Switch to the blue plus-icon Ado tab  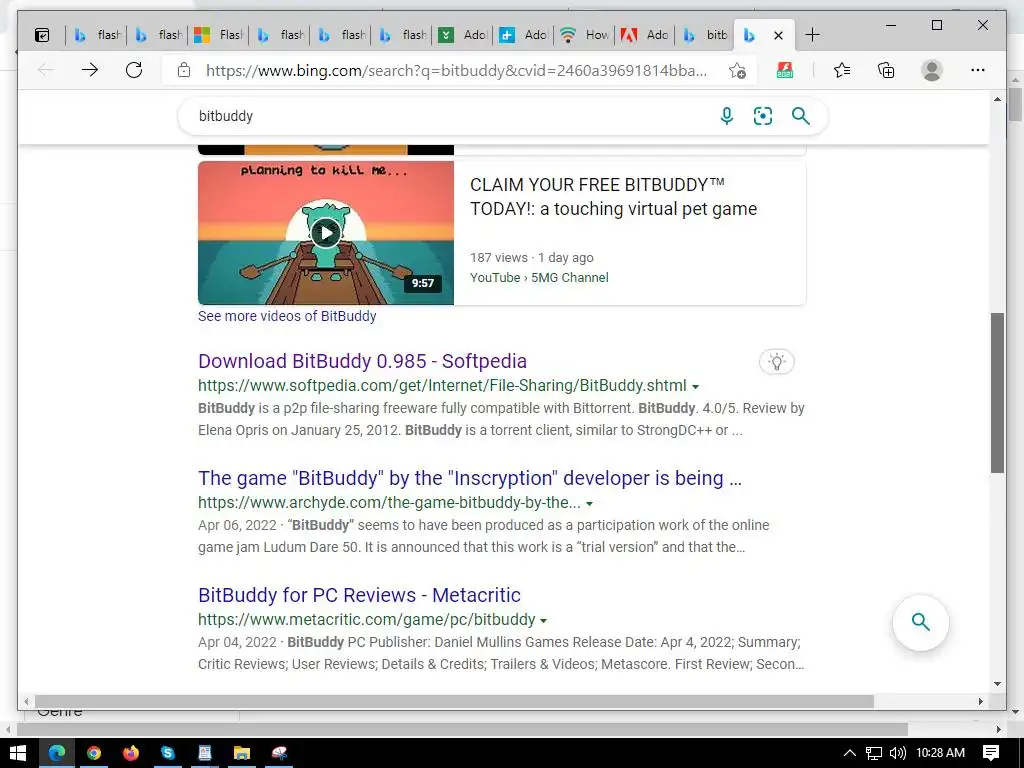[524, 35]
